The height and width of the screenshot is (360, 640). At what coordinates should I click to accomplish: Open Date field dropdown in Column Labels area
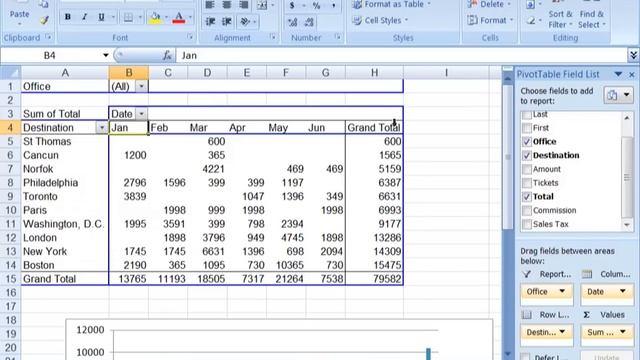[622, 291]
